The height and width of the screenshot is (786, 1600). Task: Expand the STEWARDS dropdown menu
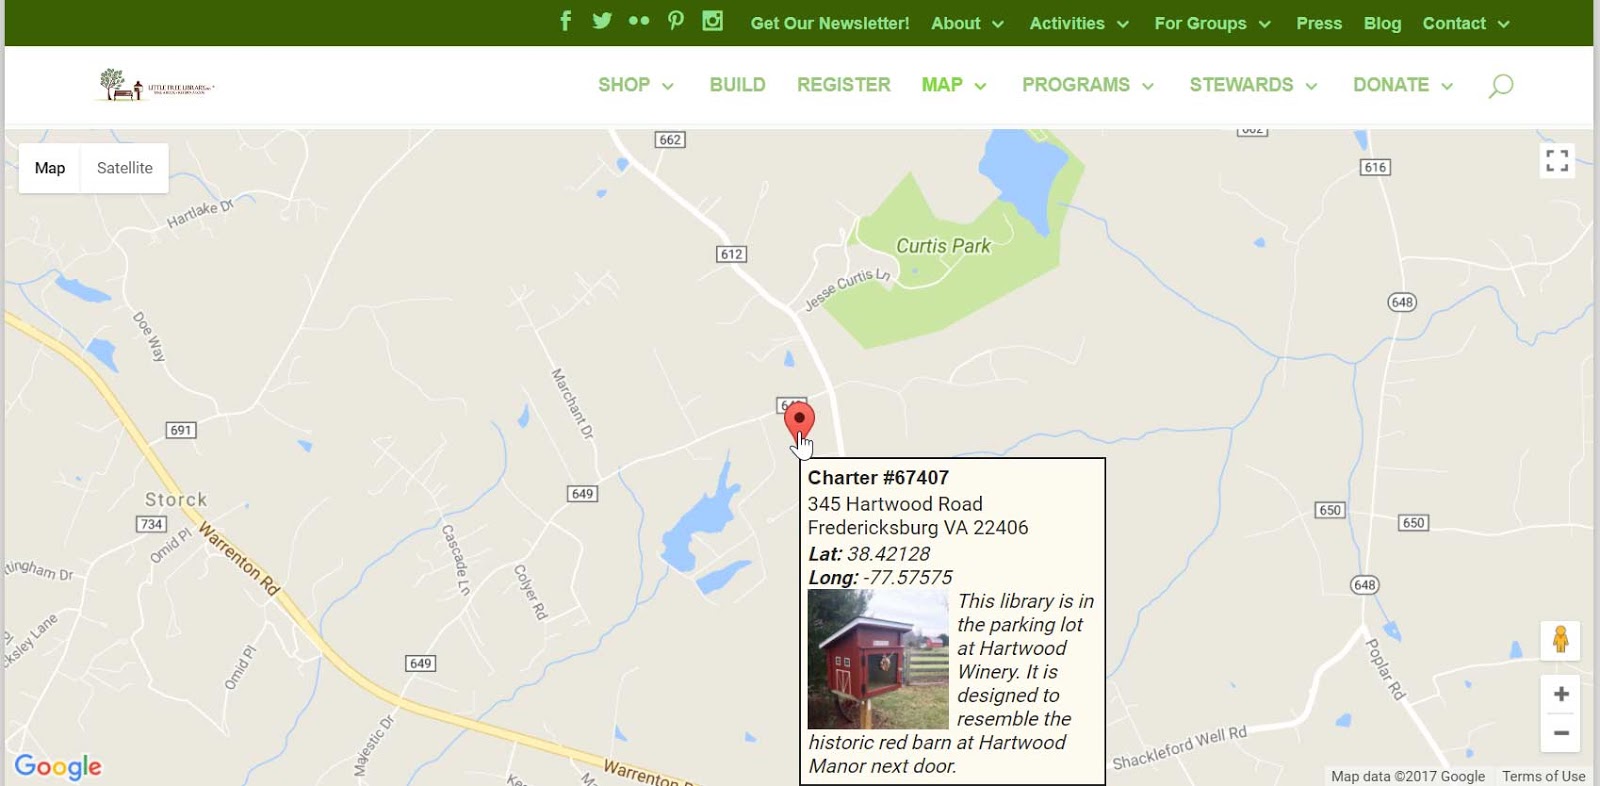pos(1253,85)
